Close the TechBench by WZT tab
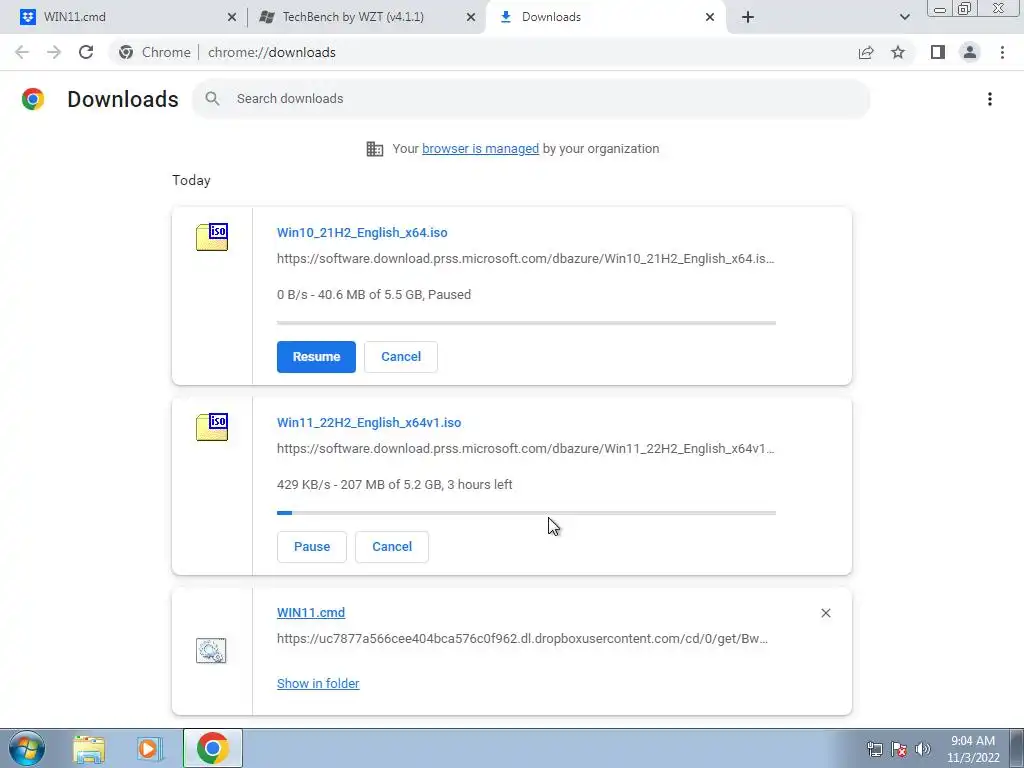Viewport: 1024px width, 768px height. (471, 17)
